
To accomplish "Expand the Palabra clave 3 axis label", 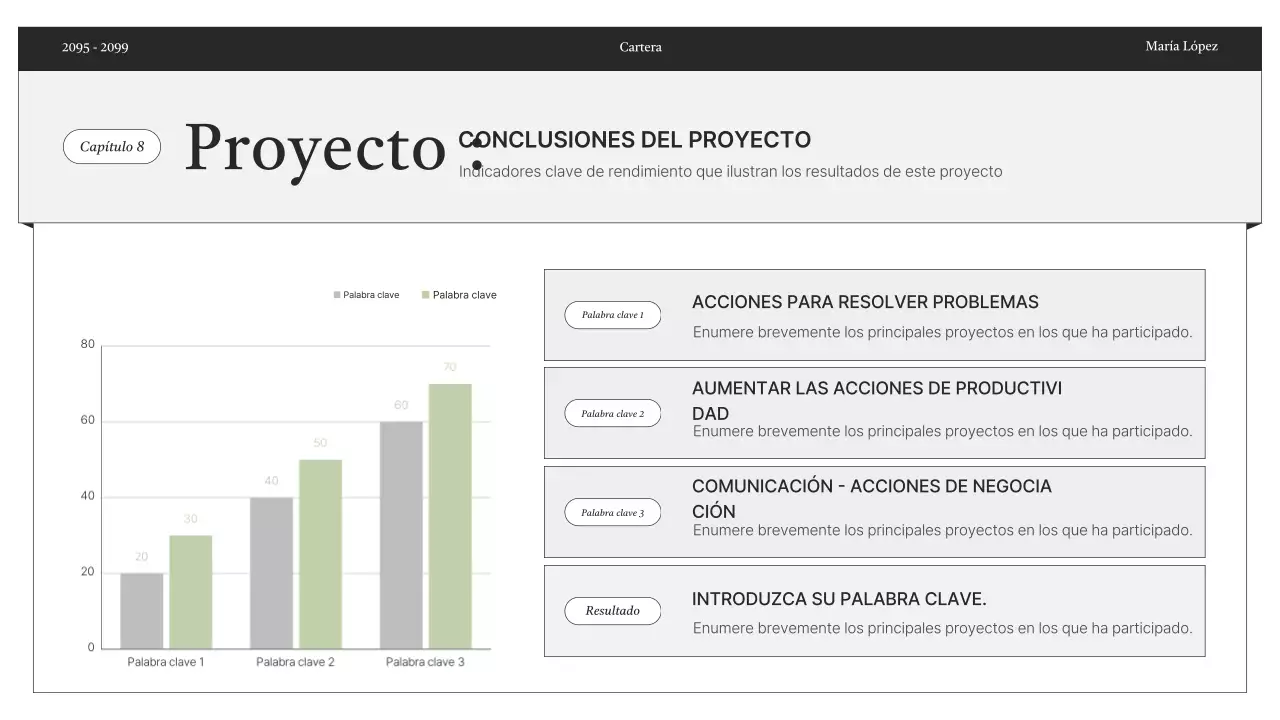I will coord(424,661).
